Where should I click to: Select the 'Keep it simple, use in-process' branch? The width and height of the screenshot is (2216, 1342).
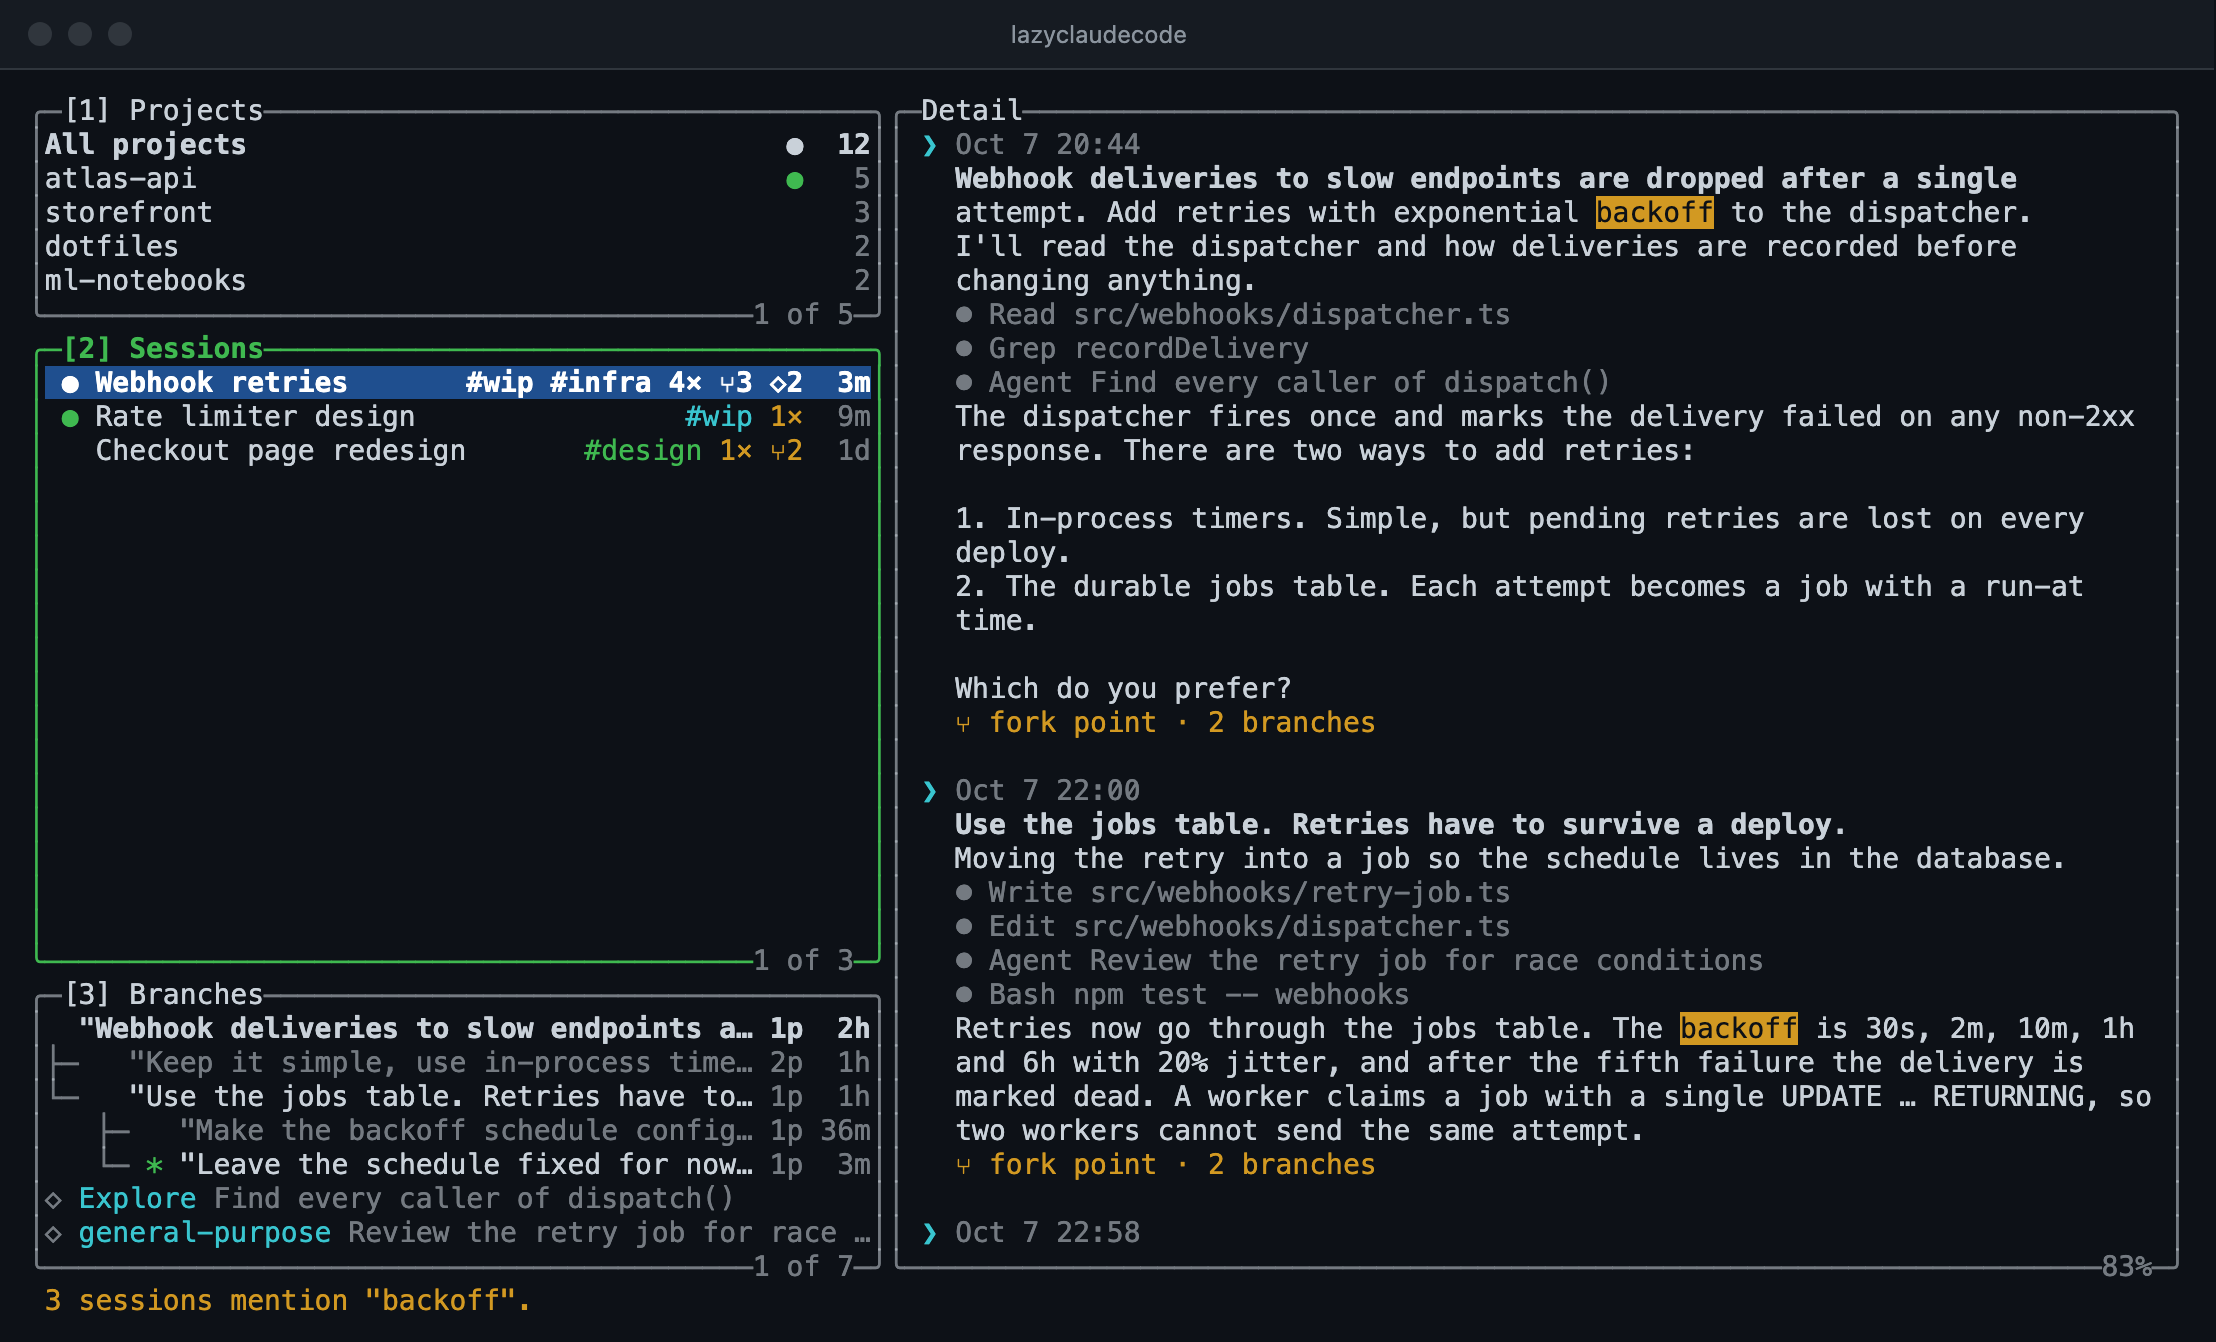[457, 1062]
